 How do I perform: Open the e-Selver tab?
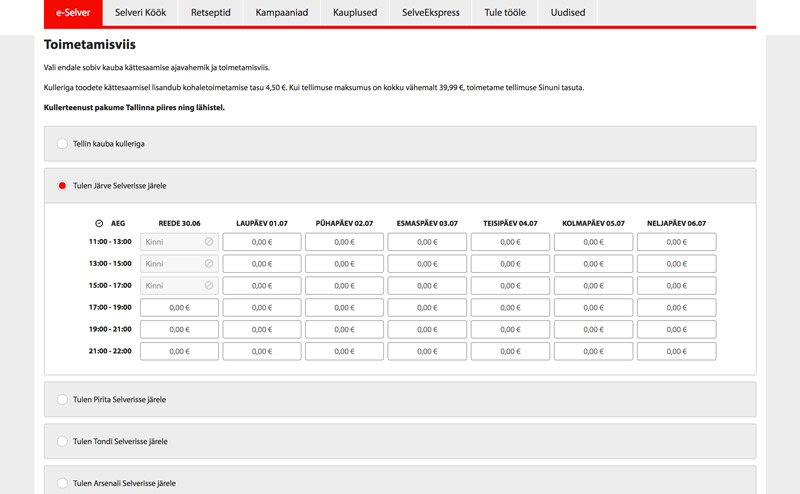click(73, 13)
